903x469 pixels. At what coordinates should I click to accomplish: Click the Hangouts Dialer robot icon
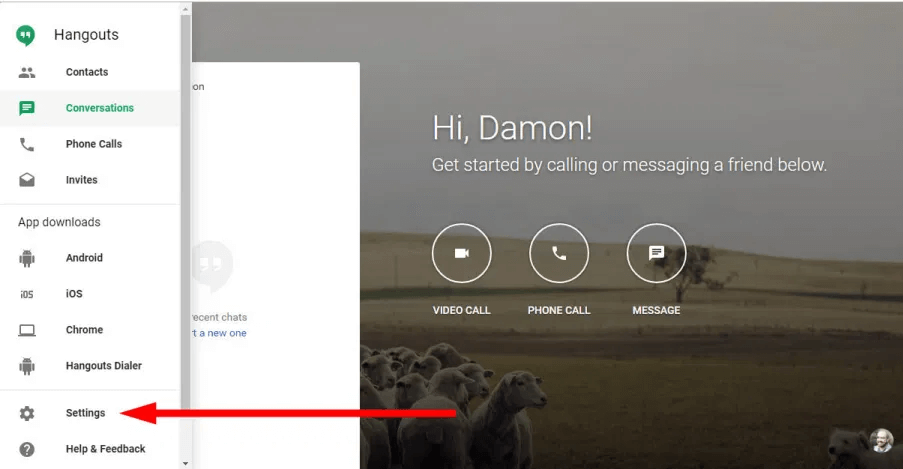pos(26,366)
